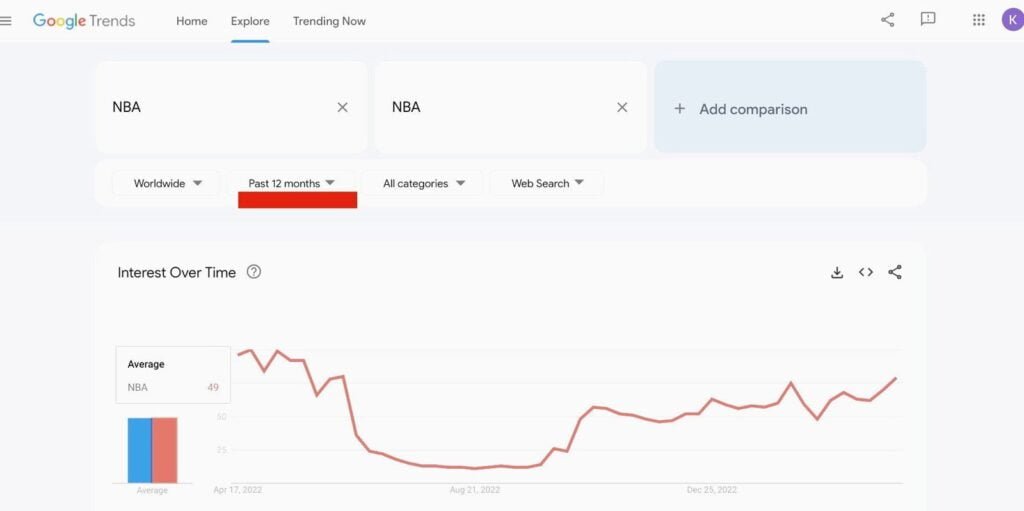Click the Apr 17, 2022 axis label
This screenshot has height=511, width=1024.
[x=238, y=489]
